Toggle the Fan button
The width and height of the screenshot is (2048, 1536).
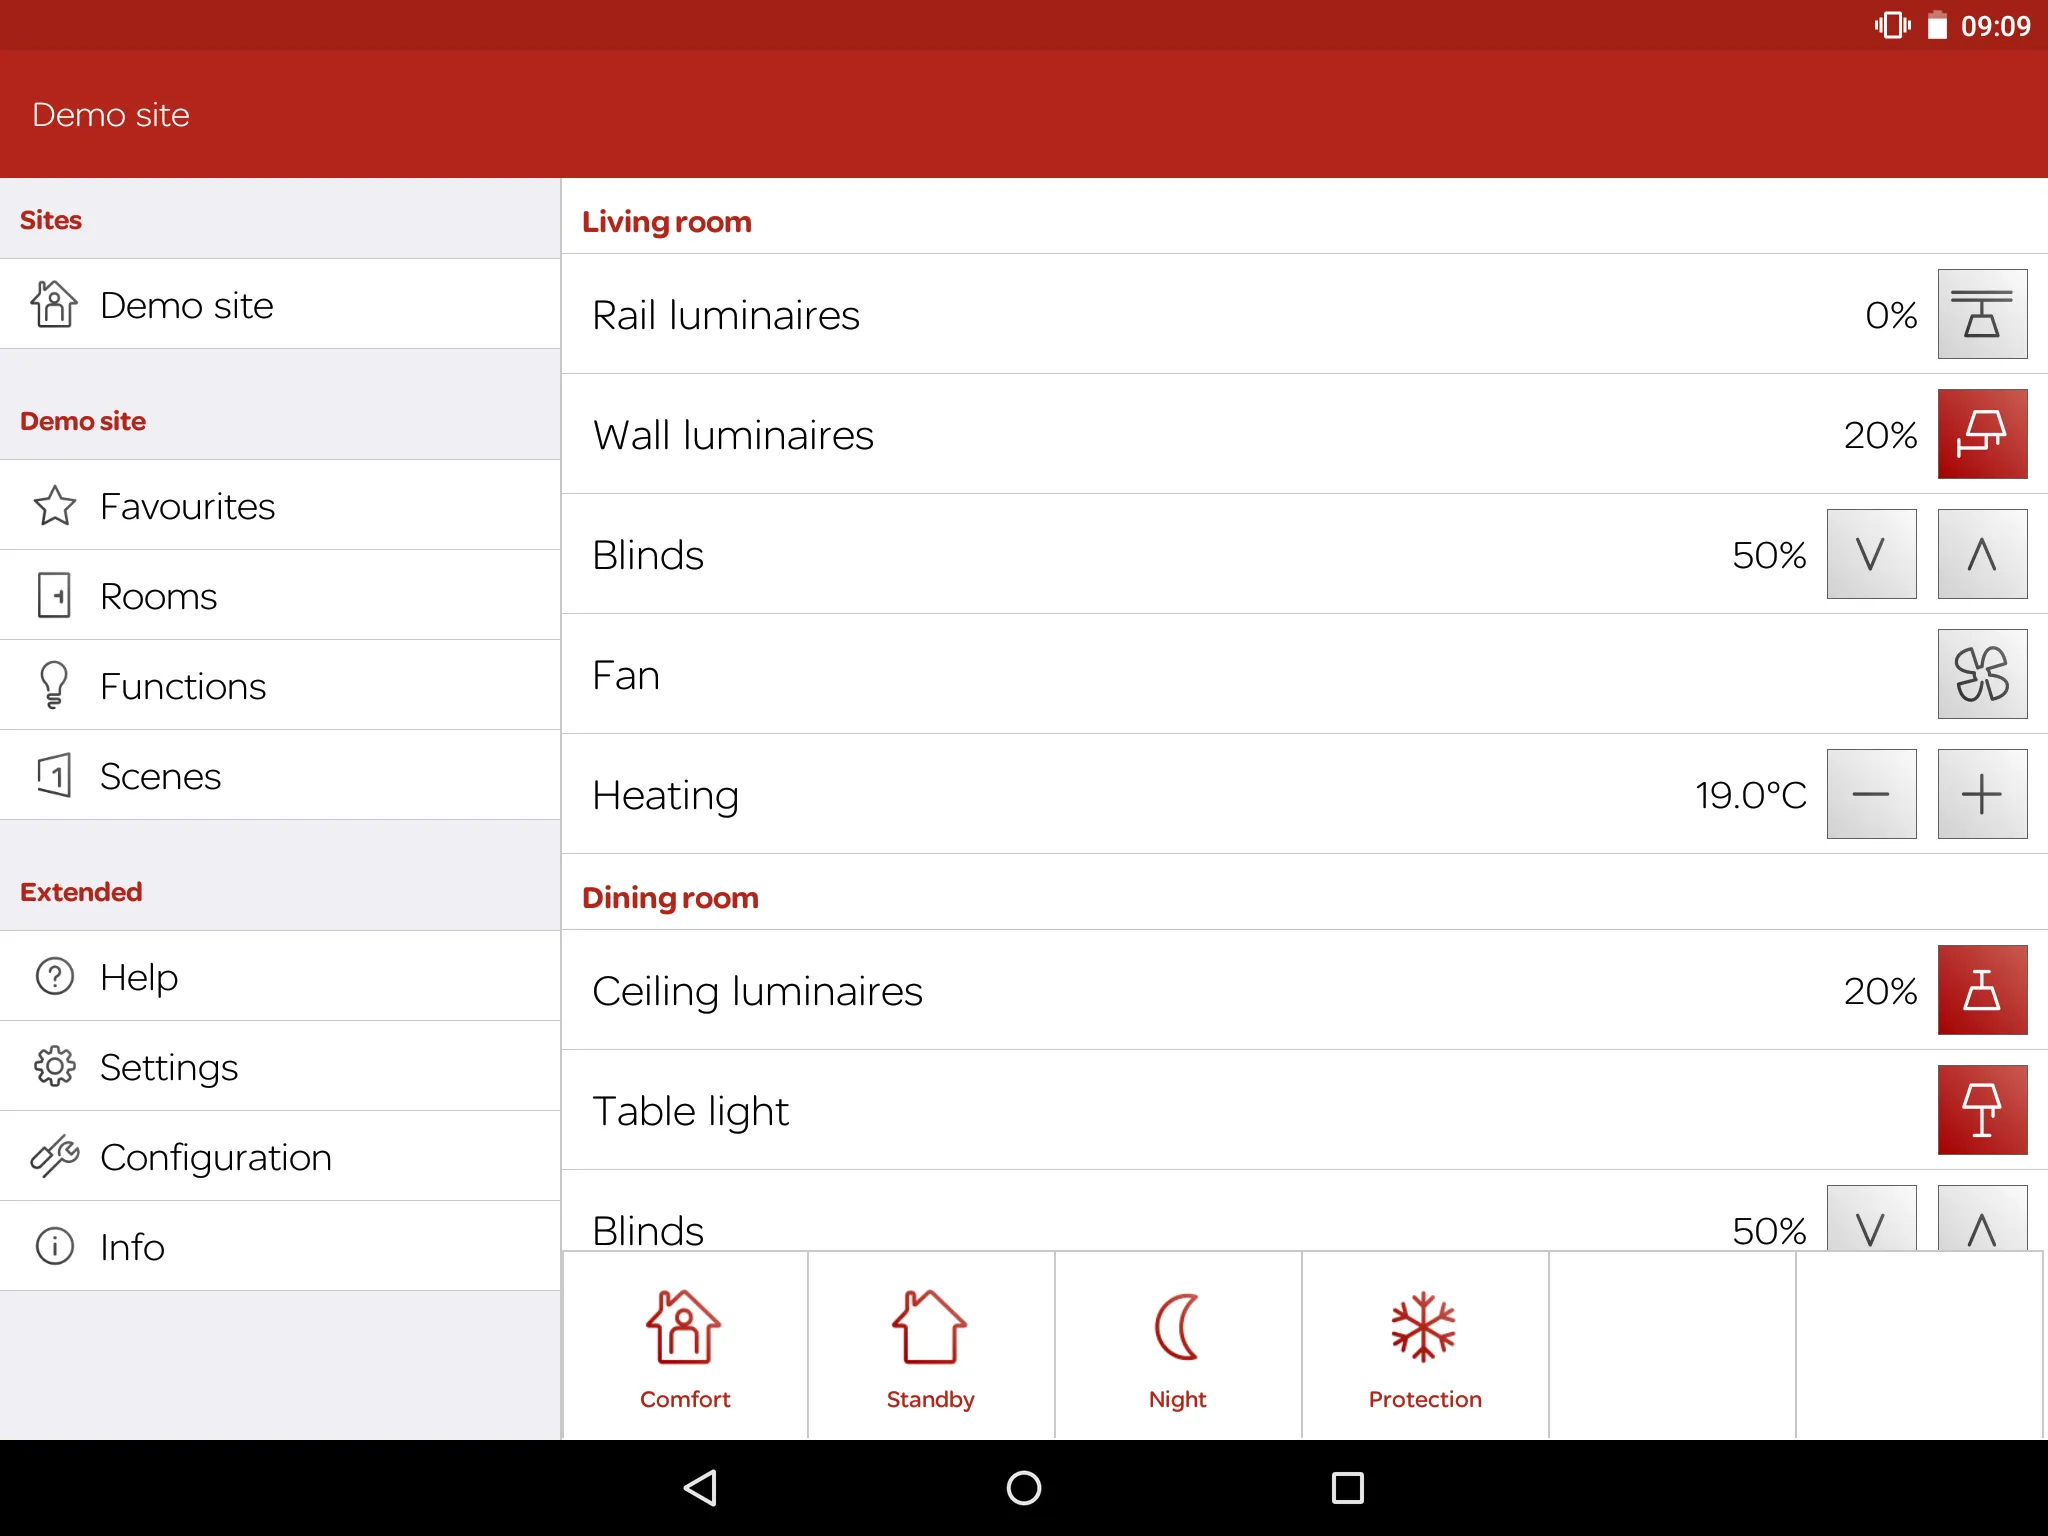click(1982, 674)
